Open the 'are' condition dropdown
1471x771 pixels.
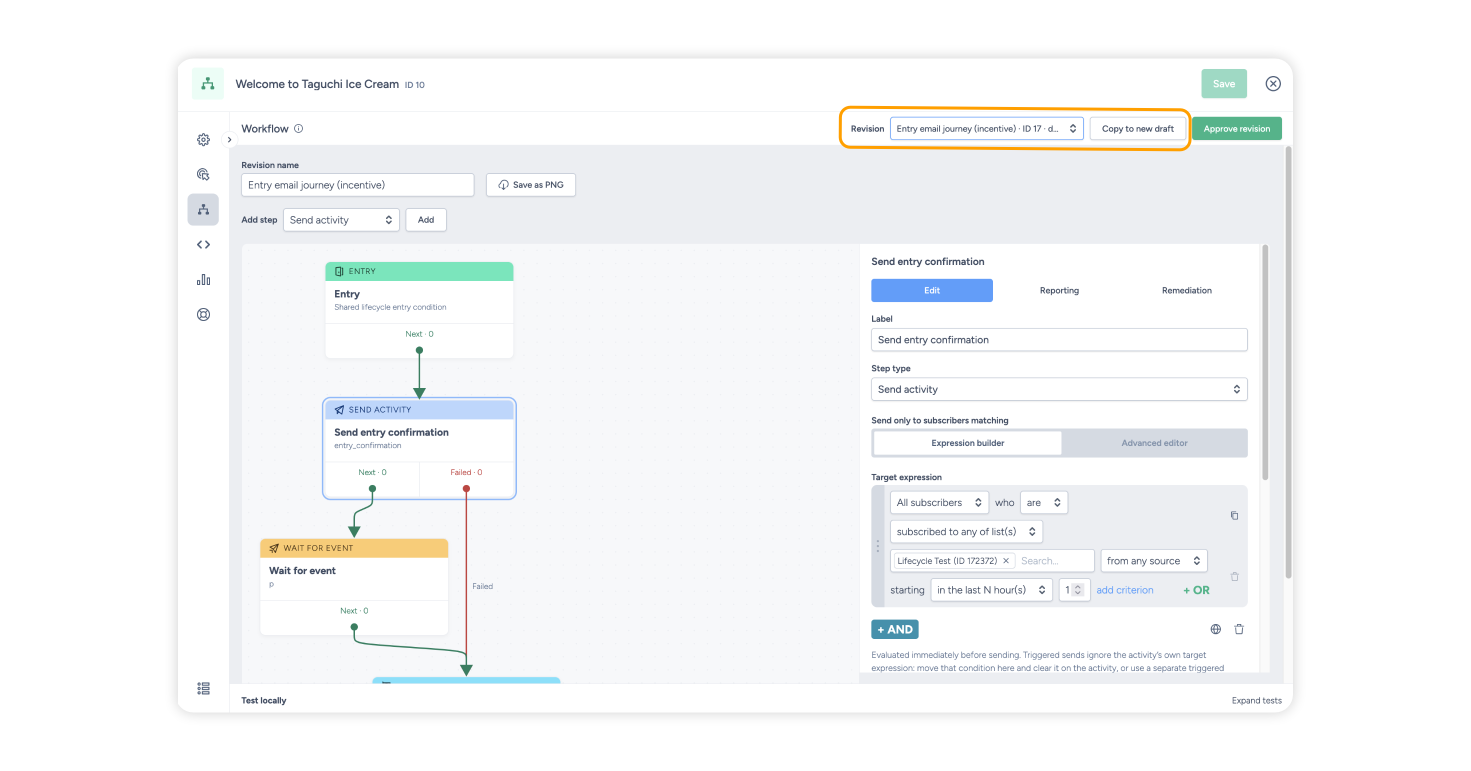(1043, 503)
